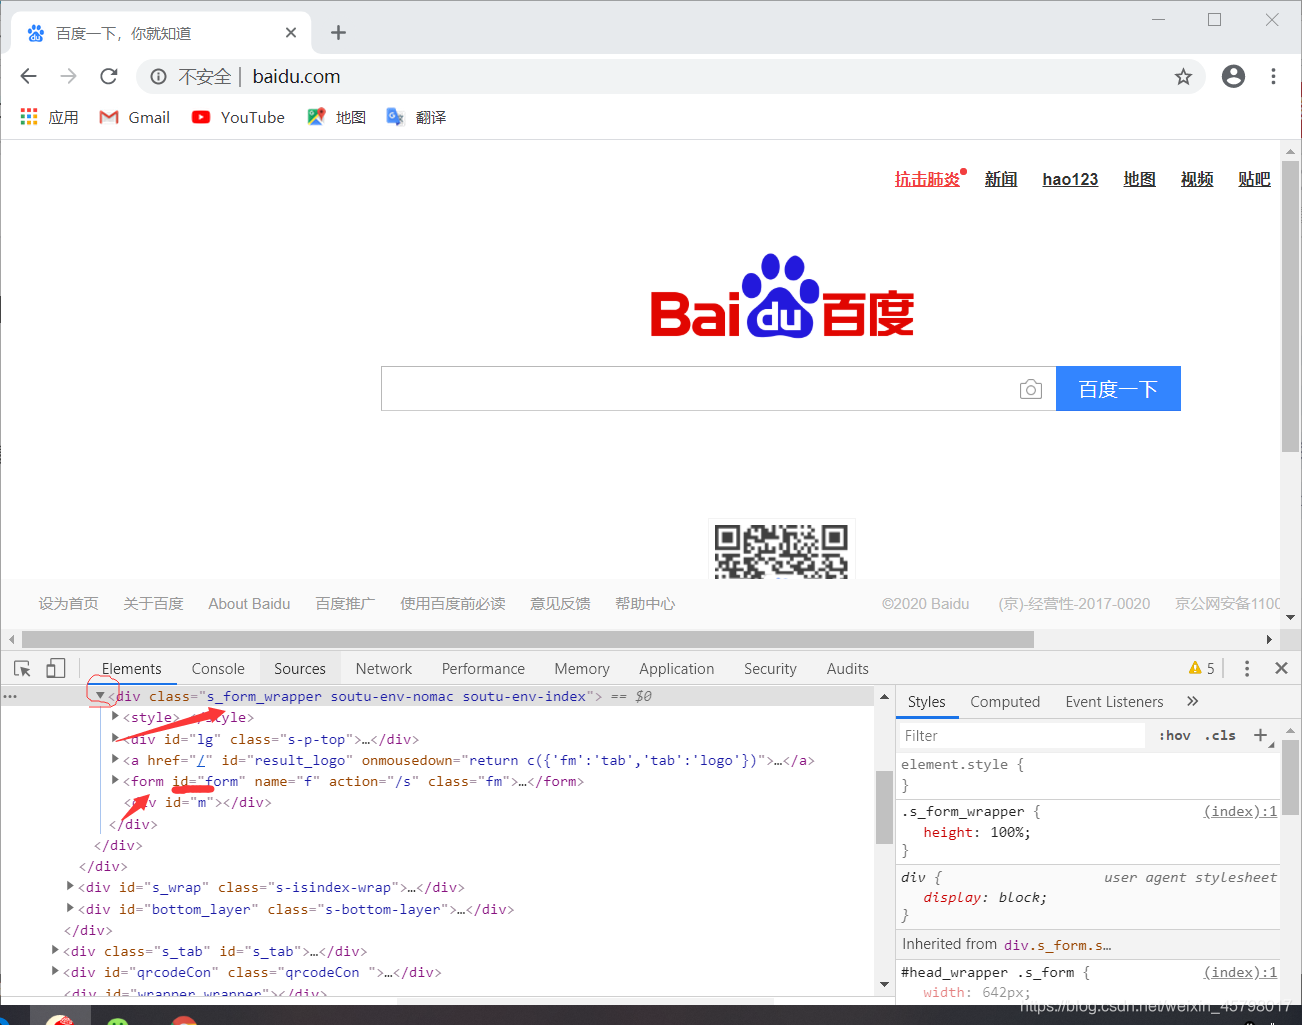Screen dimensions: 1302x1025
Task: Expand the qrcodeCon div node
Action: click(55, 971)
